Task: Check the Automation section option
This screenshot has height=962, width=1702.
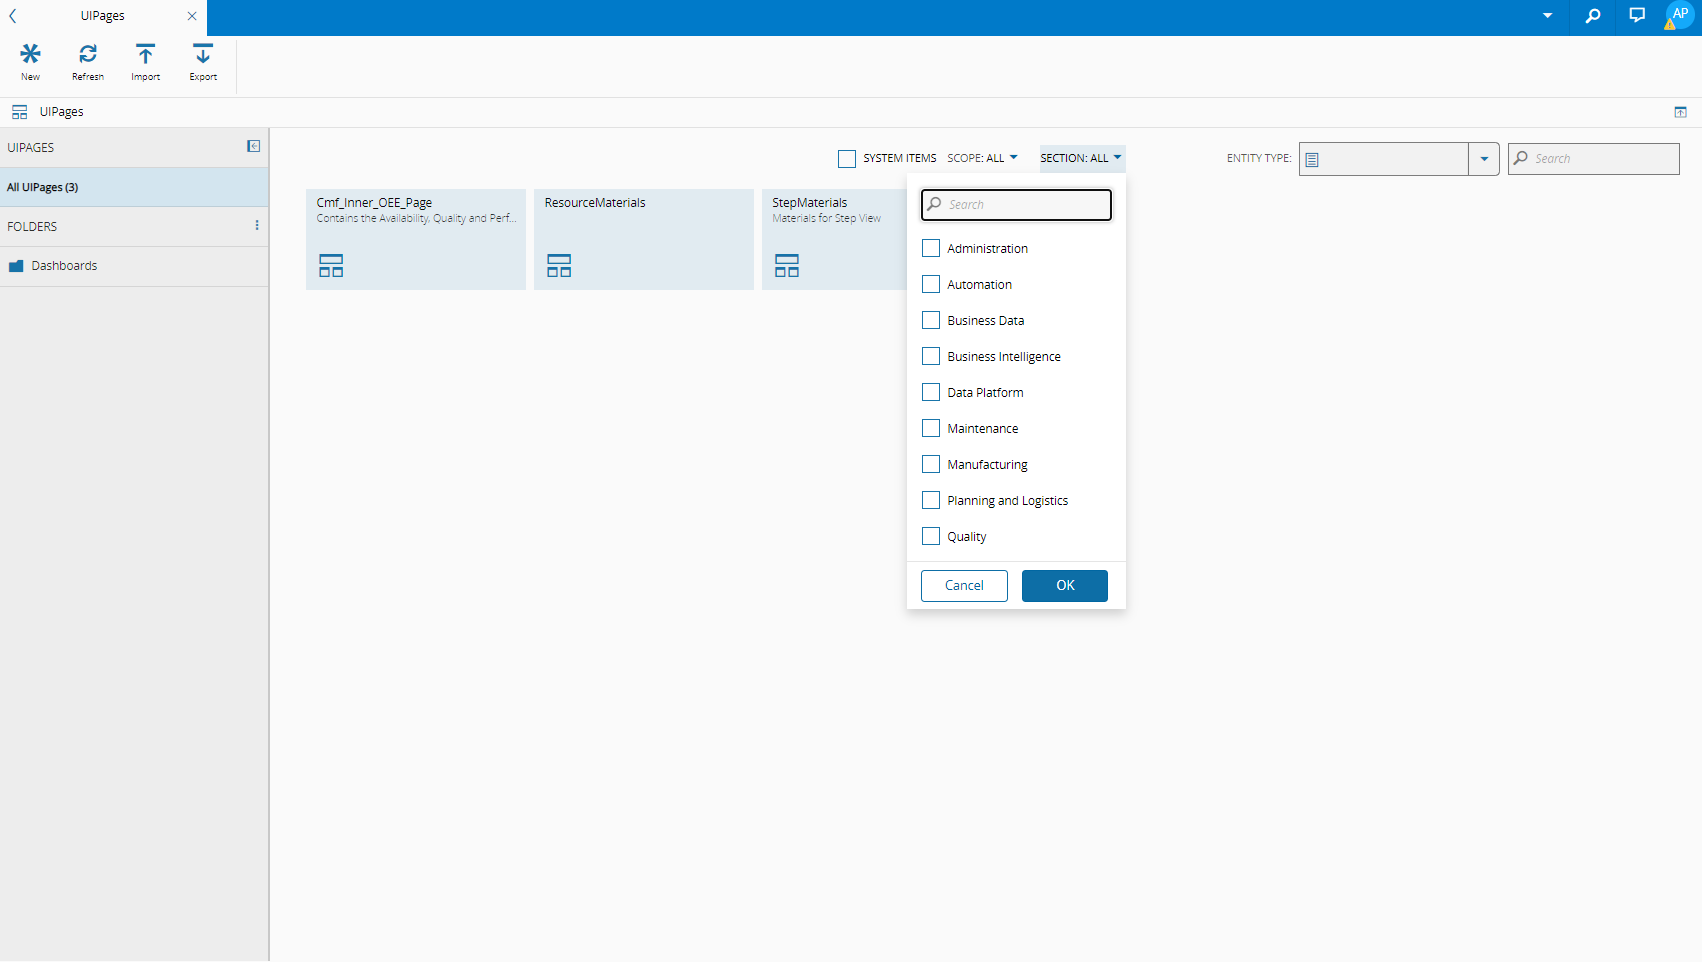Action: click(x=931, y=284)
